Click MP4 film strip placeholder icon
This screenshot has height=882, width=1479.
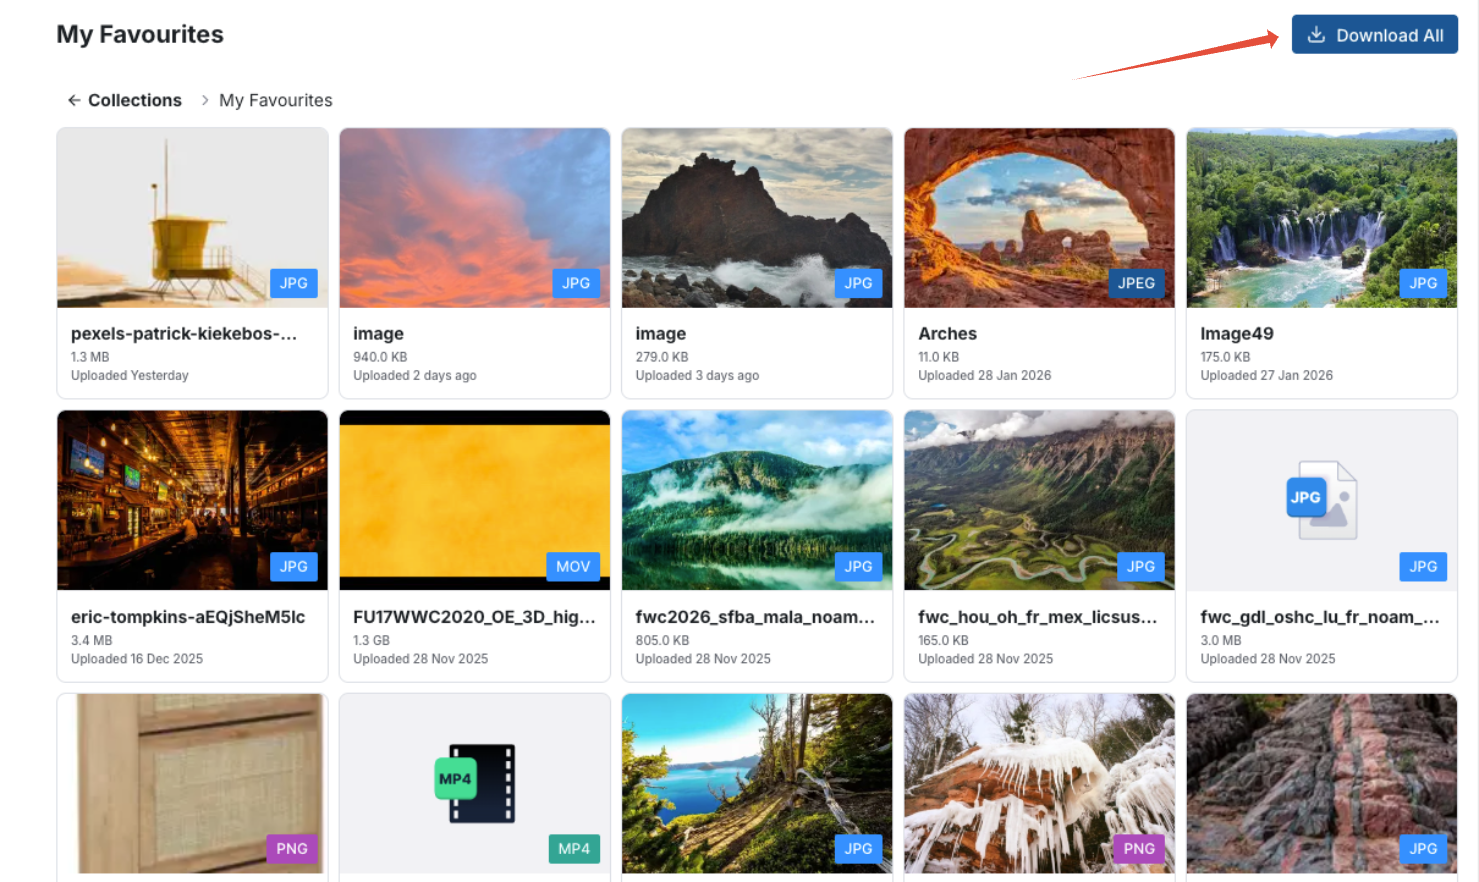point(475,783)
